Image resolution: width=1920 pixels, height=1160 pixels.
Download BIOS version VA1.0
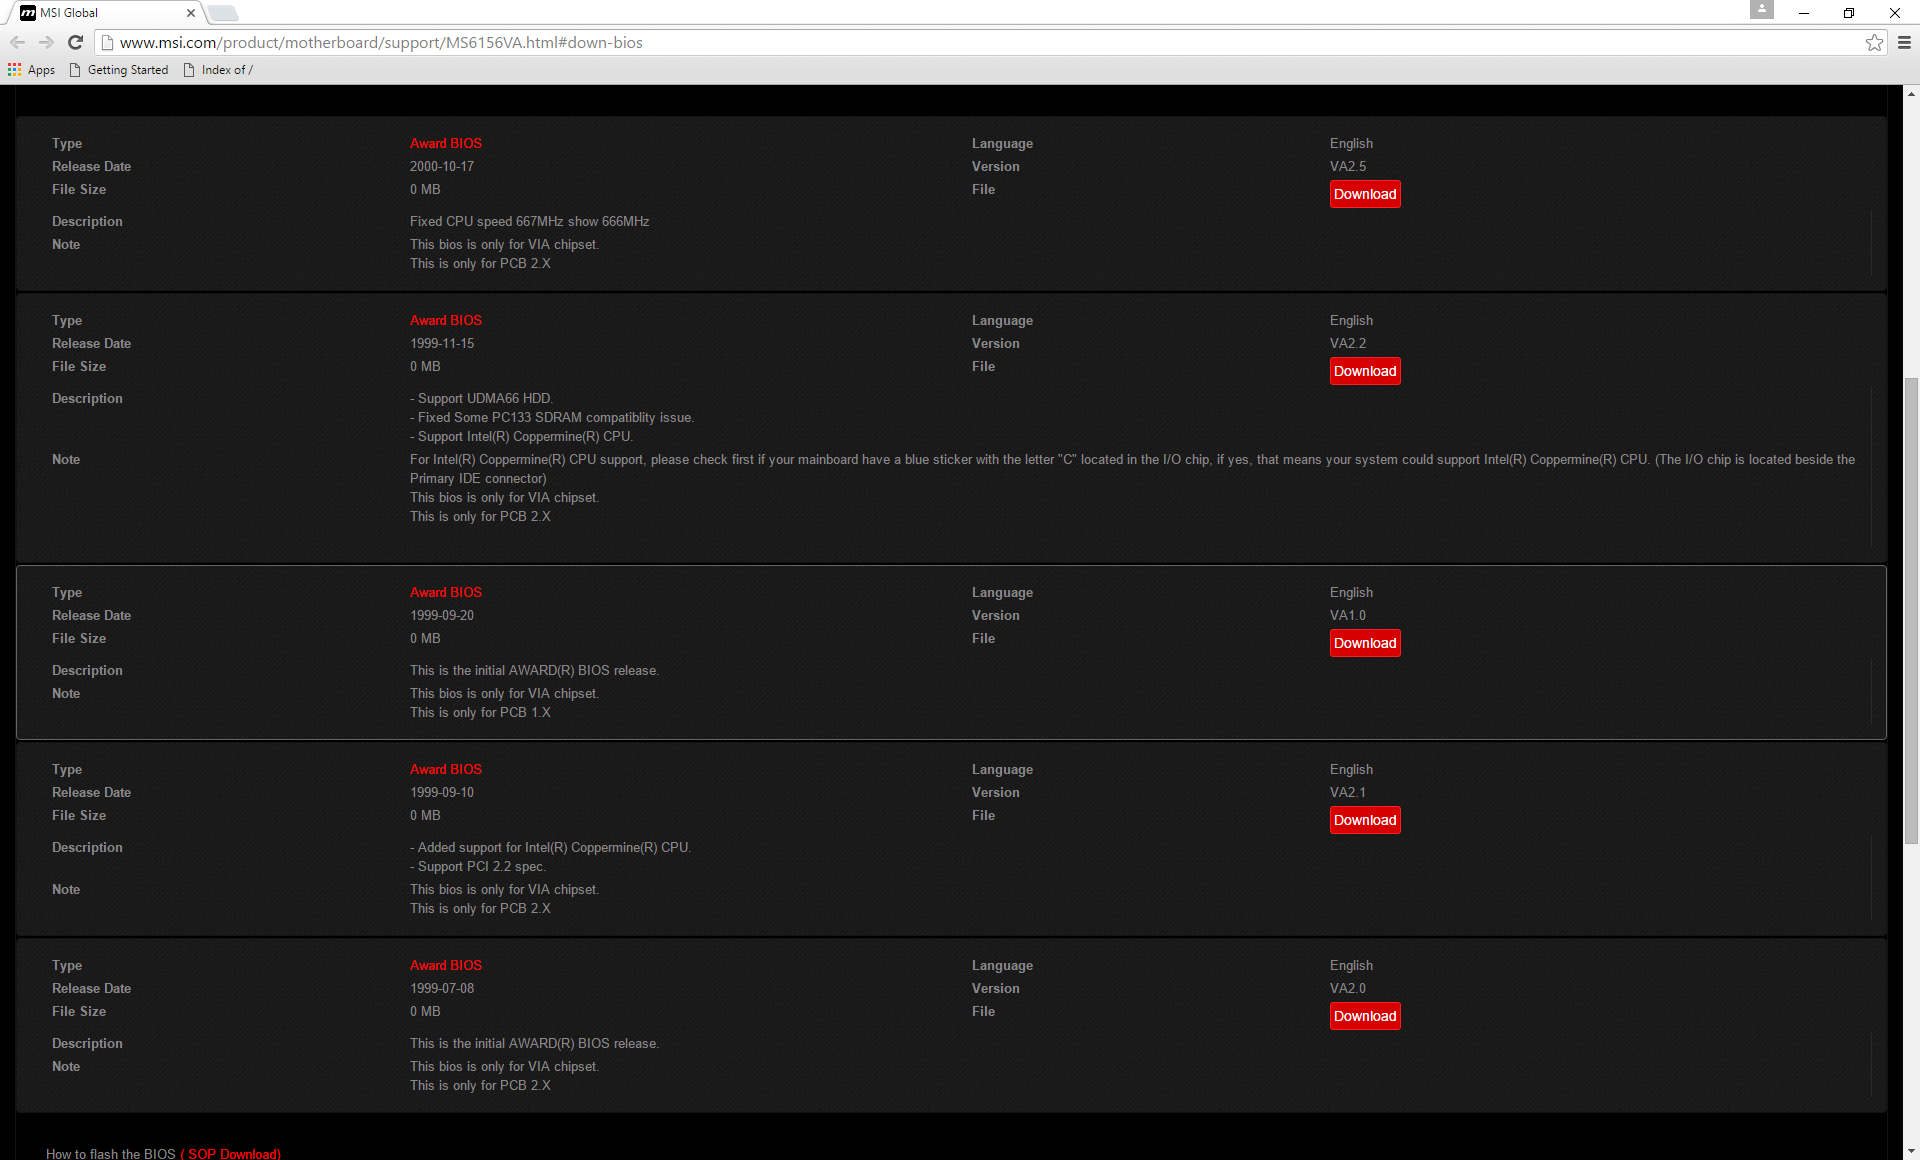click(1364, 643)
